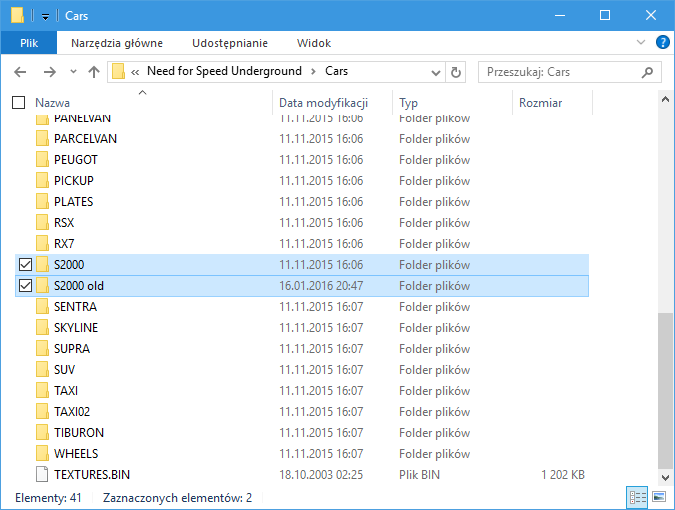Expand the ribbon with the chevron
This screenshot has height=510, width=675.
click(642, 43)
